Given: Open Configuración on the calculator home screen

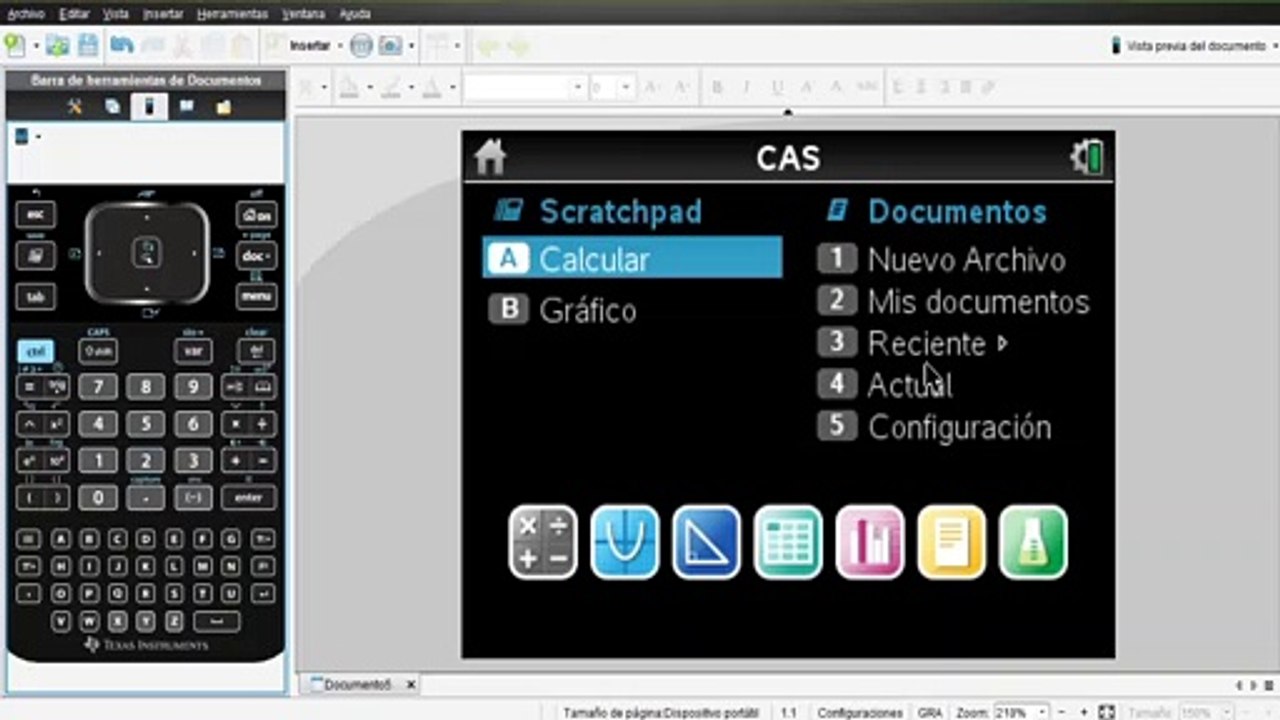Looking at the screenshot, I should pyautogui.click(x=934, y=427).
